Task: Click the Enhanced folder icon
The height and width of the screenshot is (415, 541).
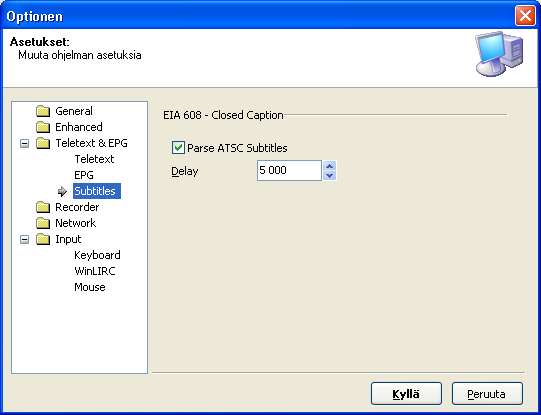Action: tap(43, 127)
